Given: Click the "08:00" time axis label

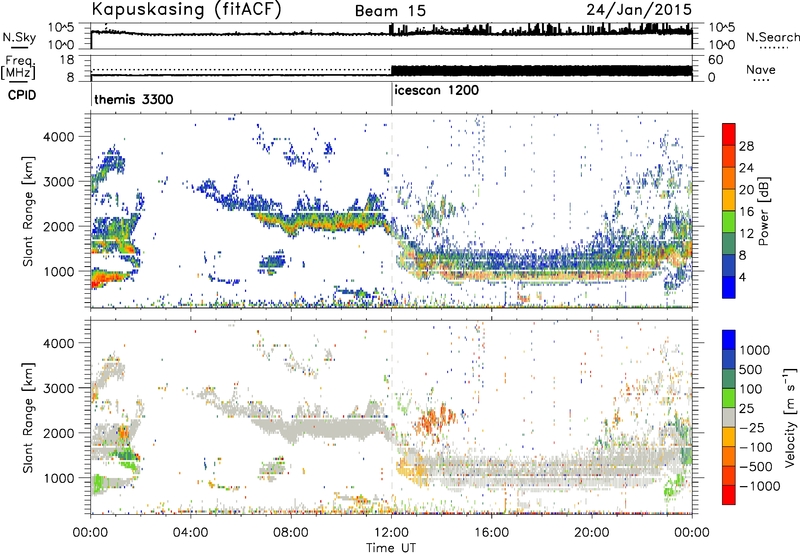Looking at the screenshot, I should click(x=291, y=533).
